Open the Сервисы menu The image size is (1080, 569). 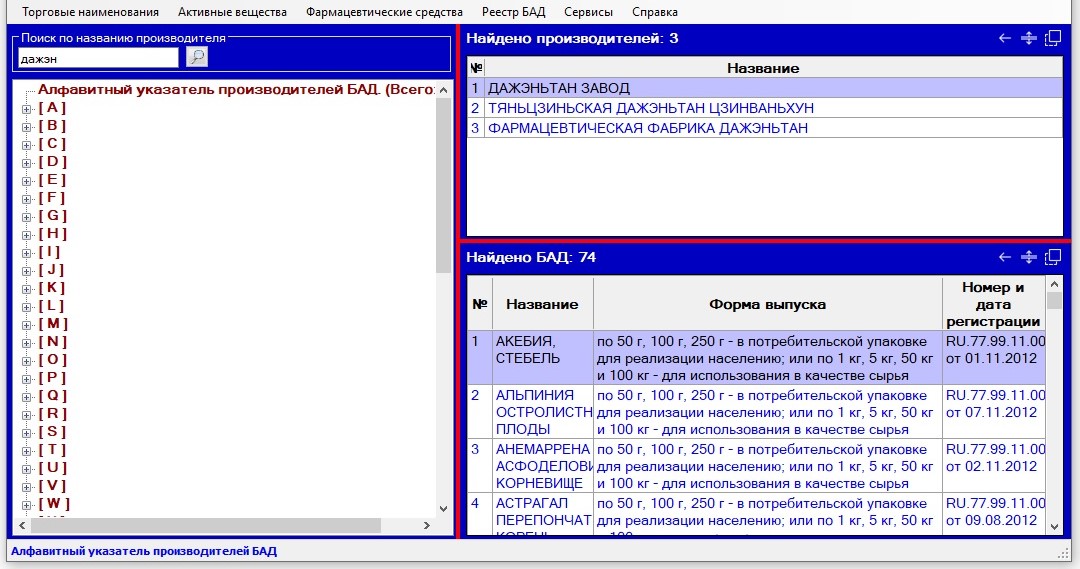click(x=588, y=12)
